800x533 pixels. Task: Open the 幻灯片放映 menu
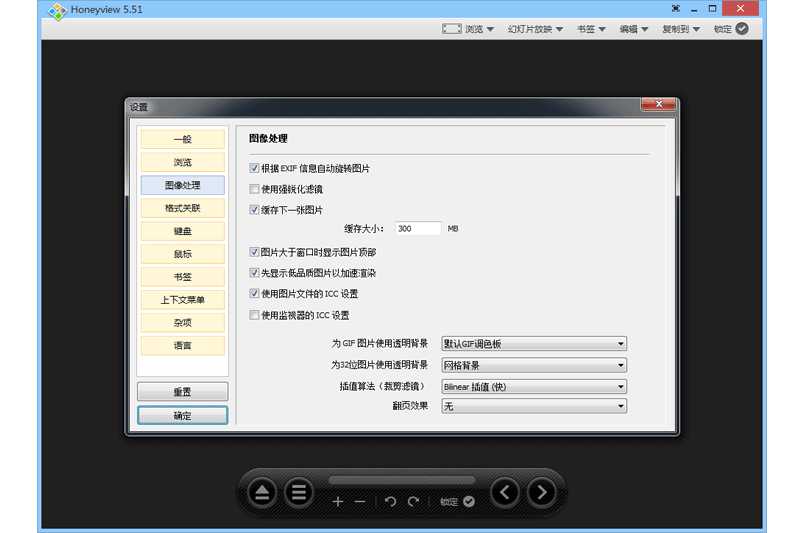pos(535,29)
